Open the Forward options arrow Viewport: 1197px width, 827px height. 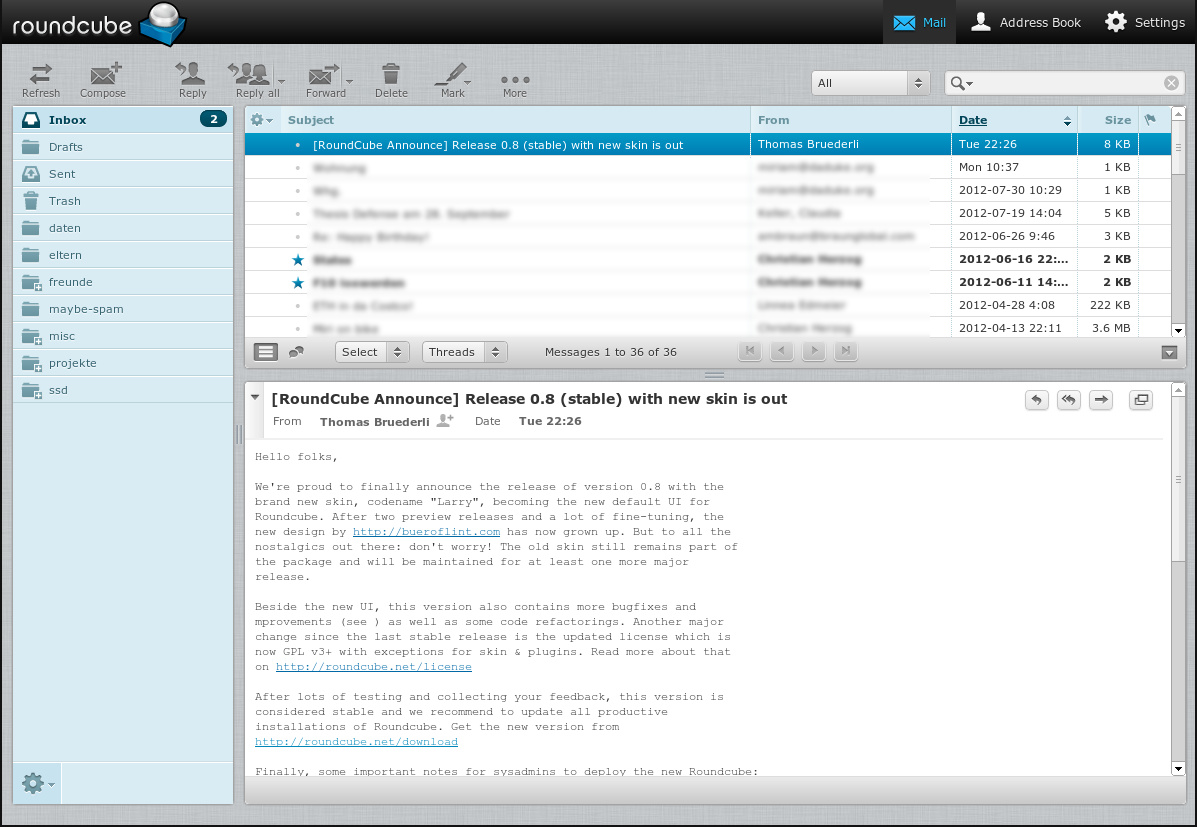350,81
